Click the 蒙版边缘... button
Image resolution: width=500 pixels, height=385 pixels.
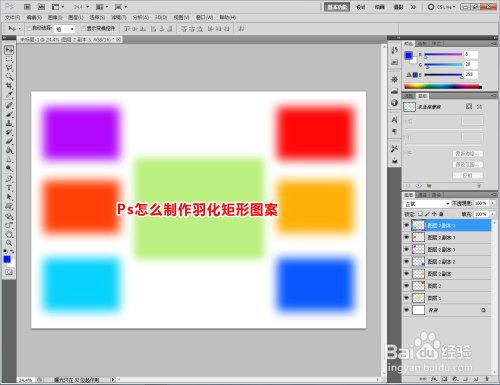pyautogui.click(x=468, y=153)
